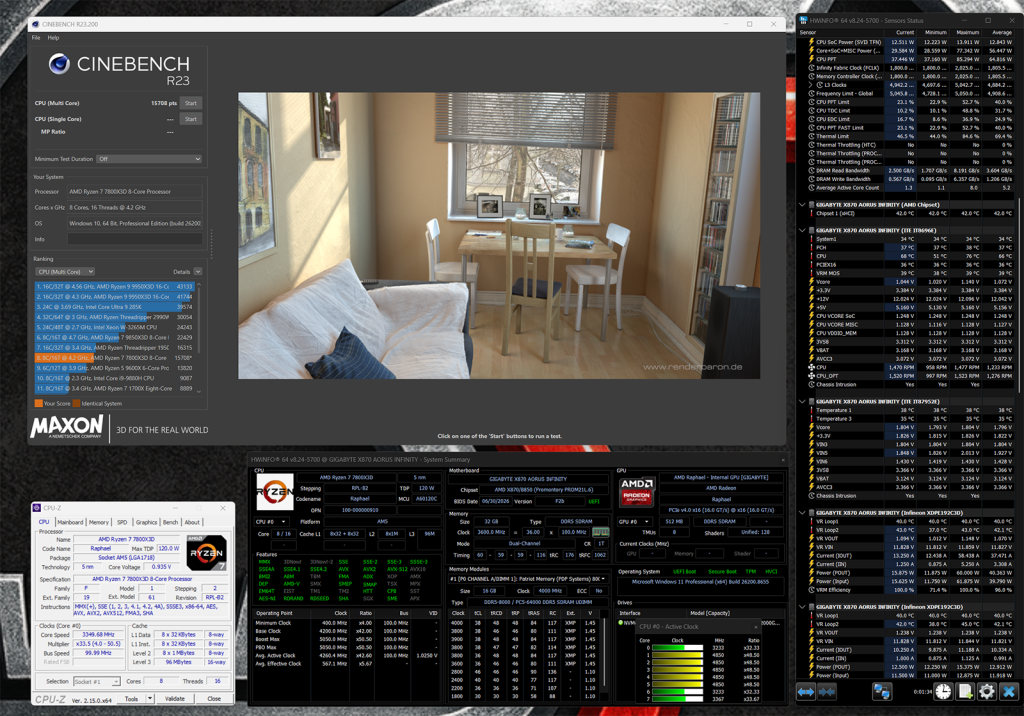1024x716 pixels.
Task: Click the Tools button in CPU-Z
Action: click(x=131, y=698)
